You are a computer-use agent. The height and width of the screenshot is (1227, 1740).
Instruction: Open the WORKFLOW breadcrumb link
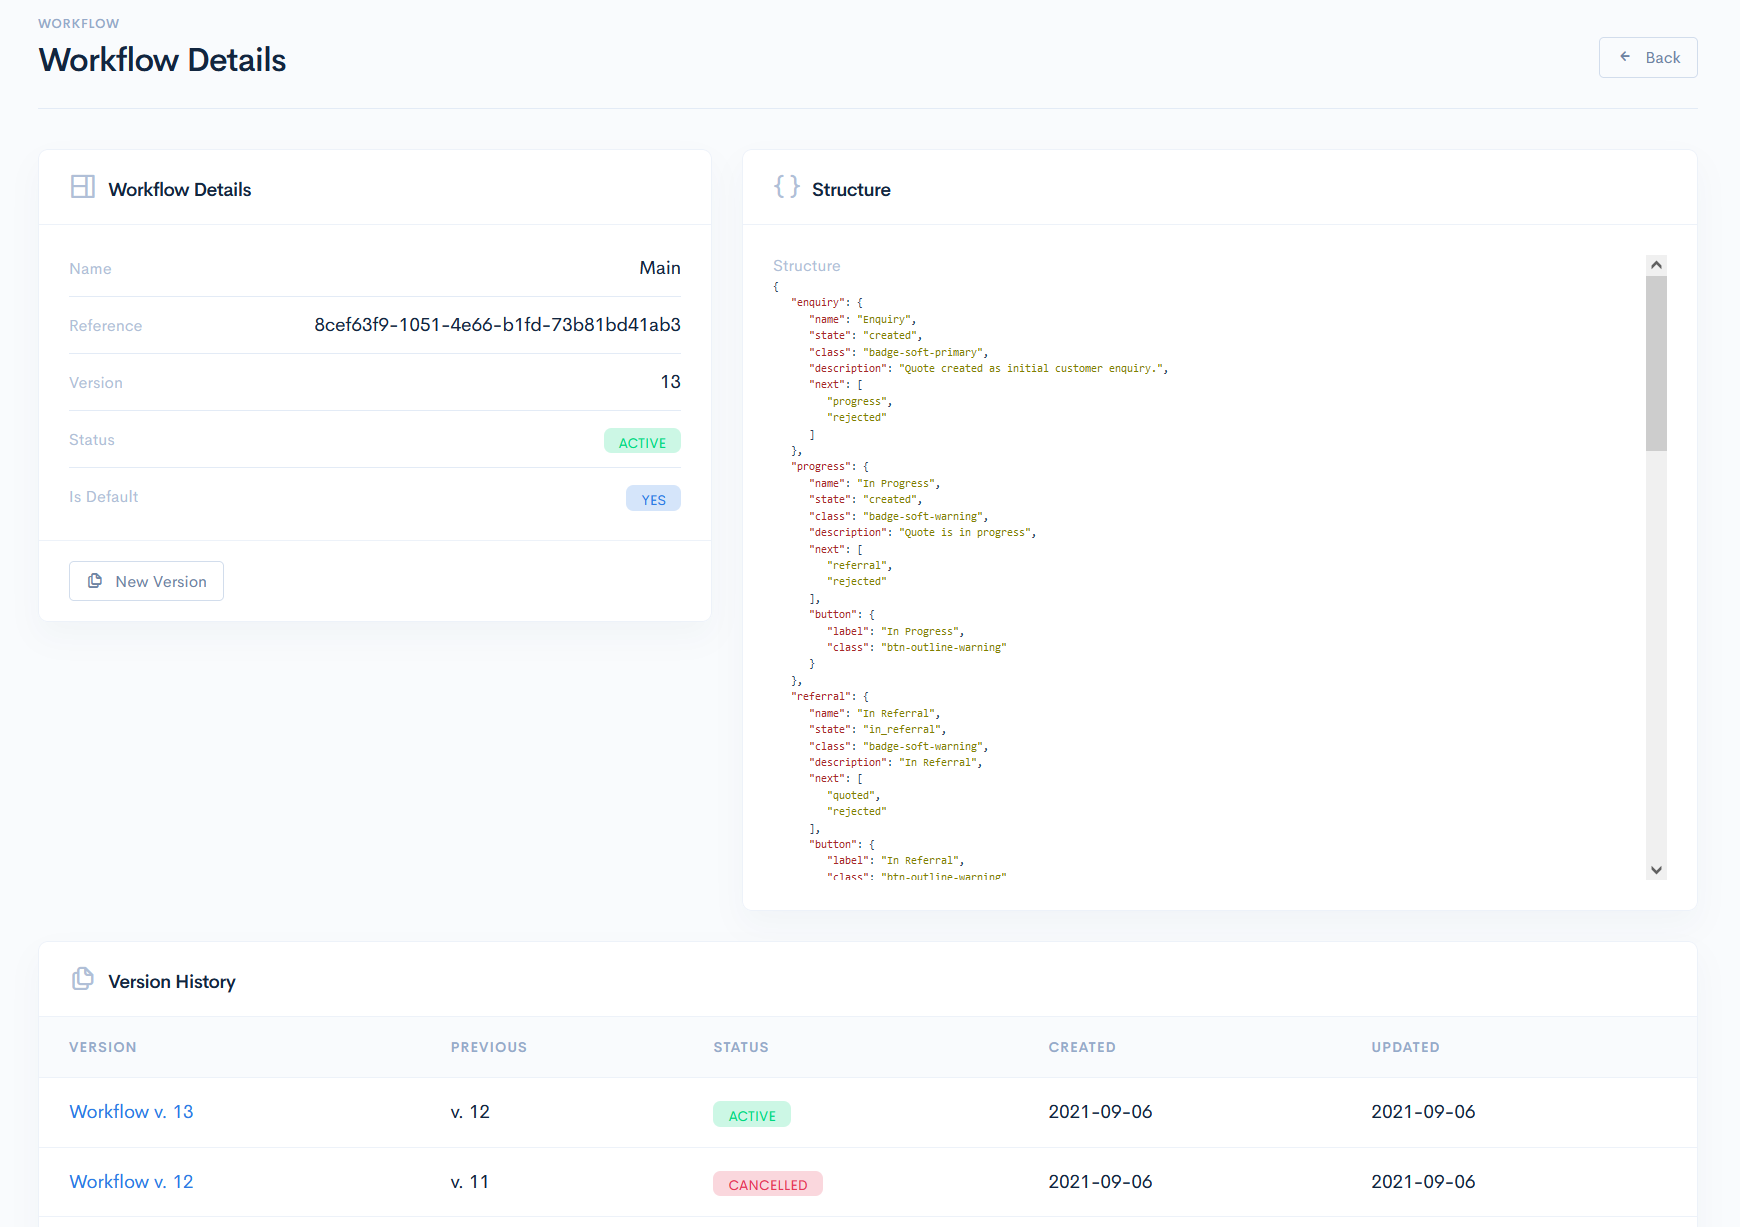tap(78, 22)
